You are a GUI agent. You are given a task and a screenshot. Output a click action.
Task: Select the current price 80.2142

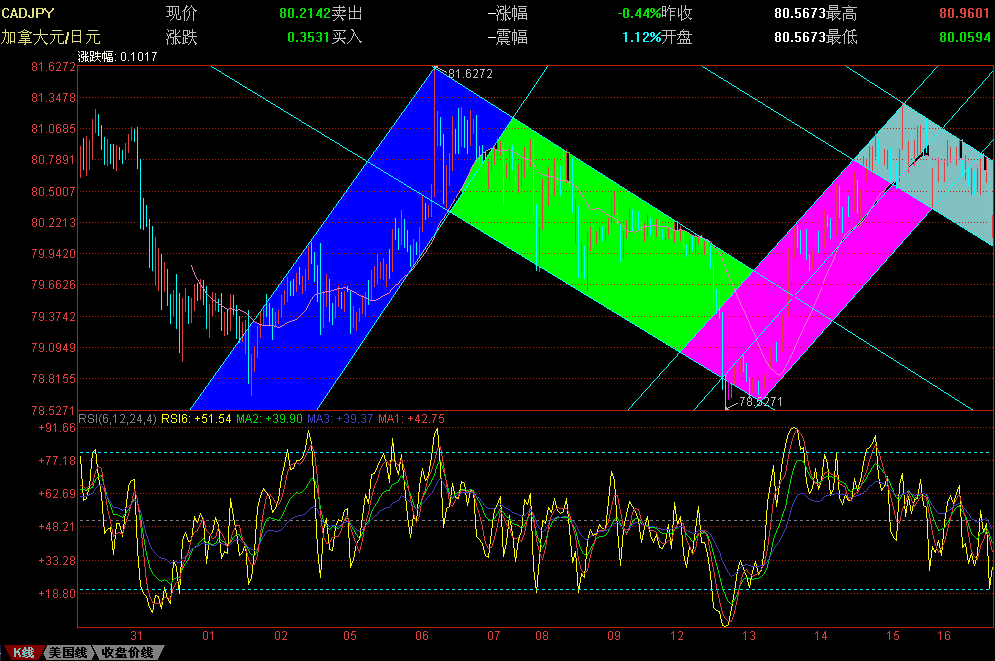click(305, 13)
